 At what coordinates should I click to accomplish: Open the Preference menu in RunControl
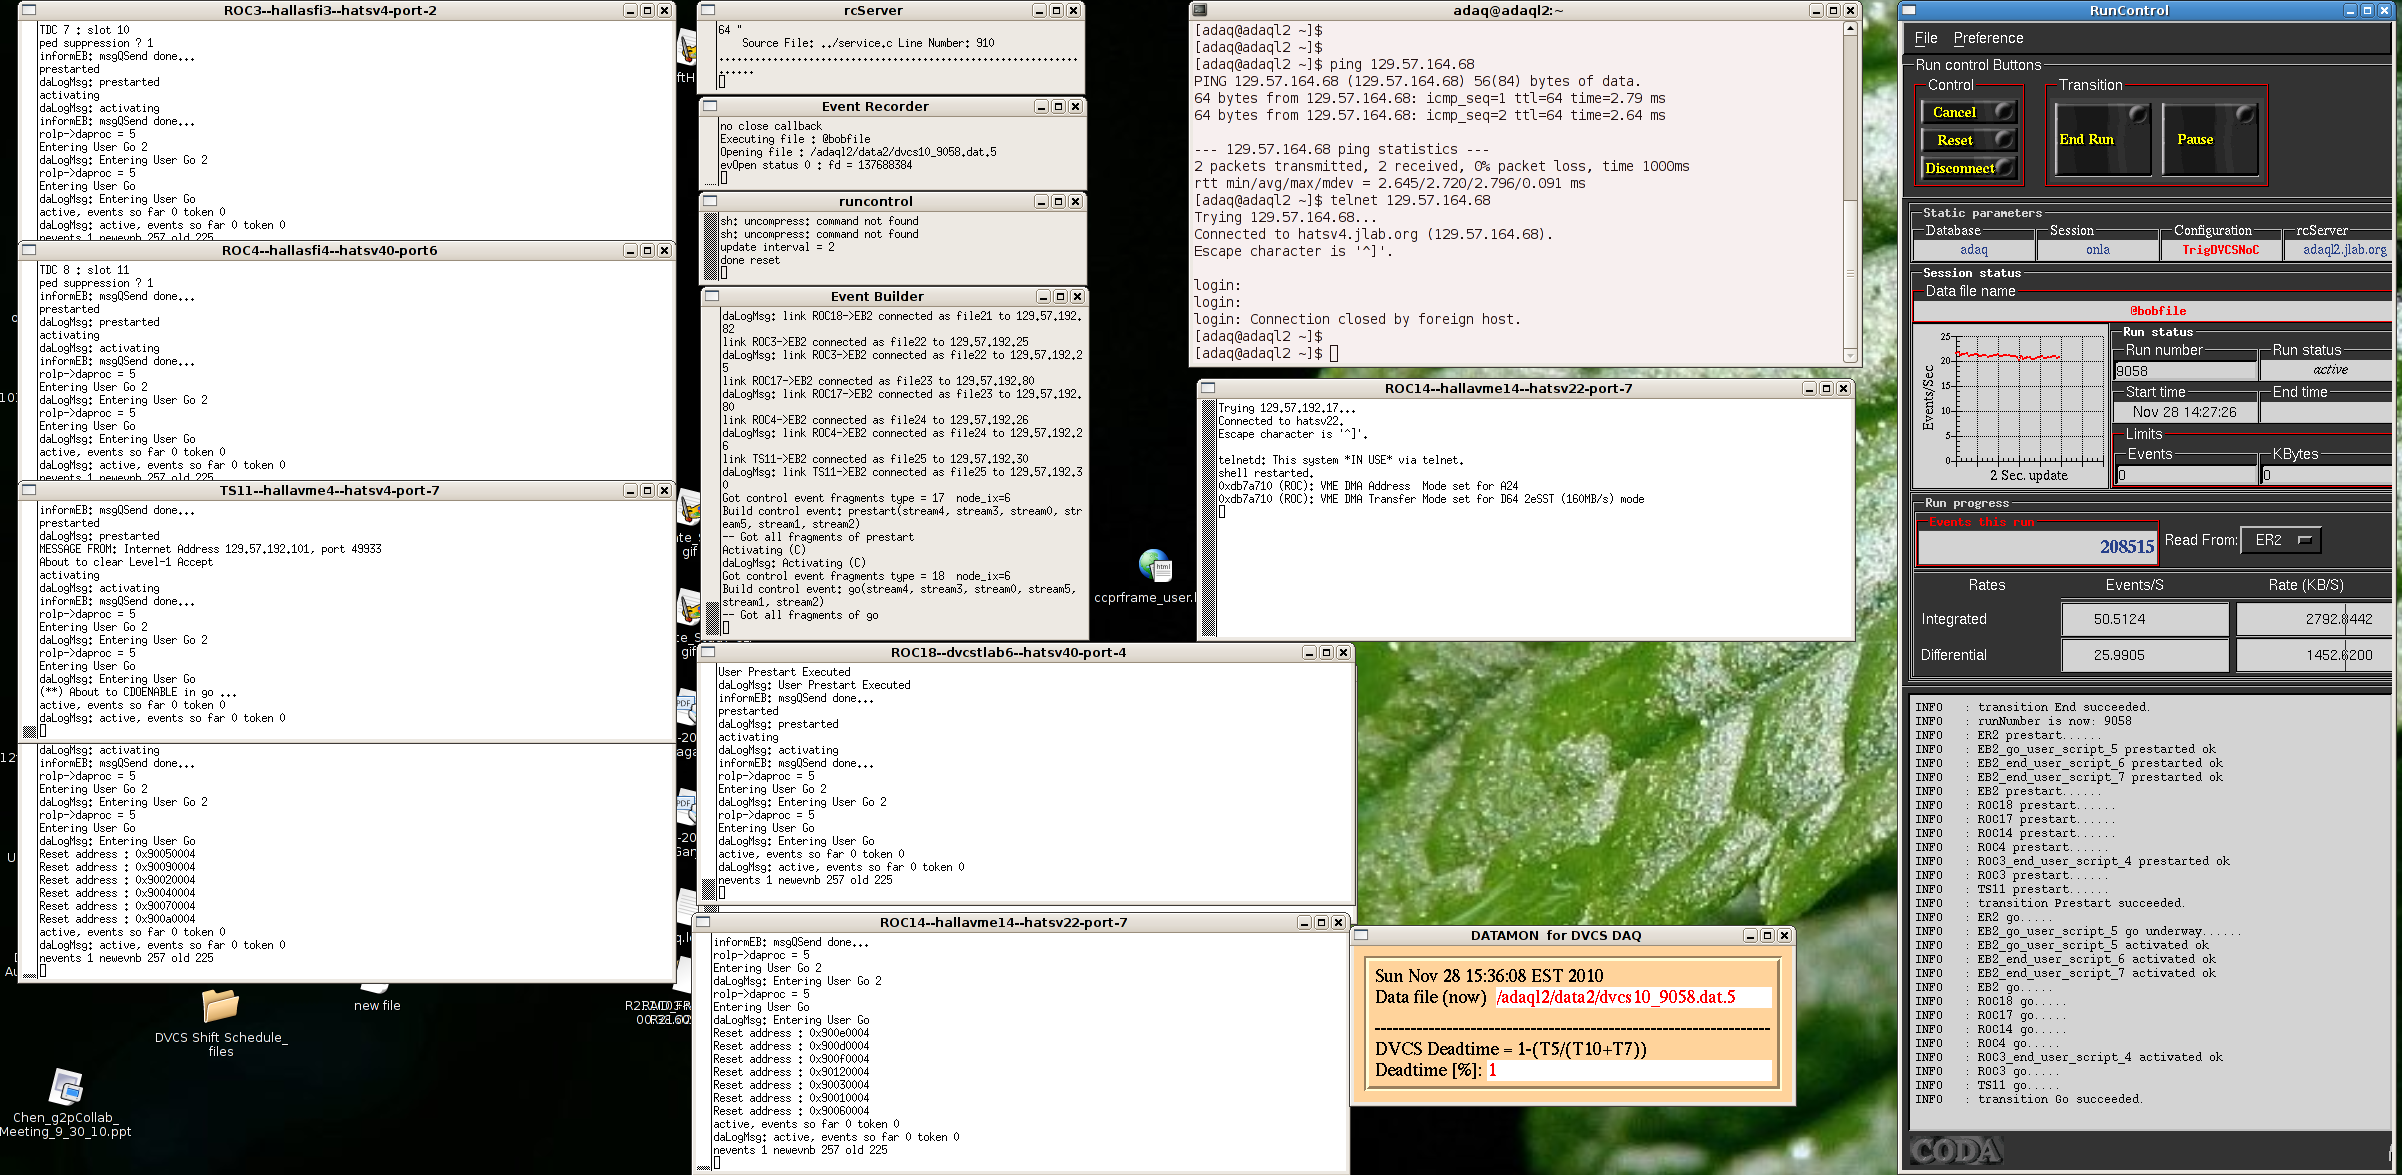click(x=1988, y=38)
